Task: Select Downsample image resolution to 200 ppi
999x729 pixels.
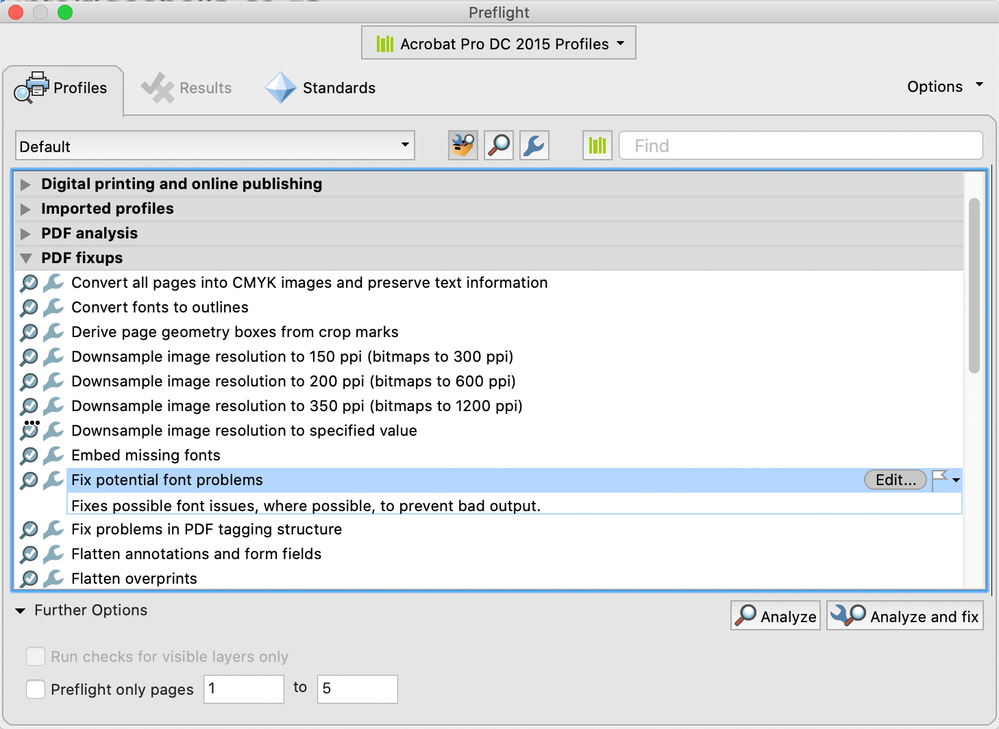Action: point(294,381)
